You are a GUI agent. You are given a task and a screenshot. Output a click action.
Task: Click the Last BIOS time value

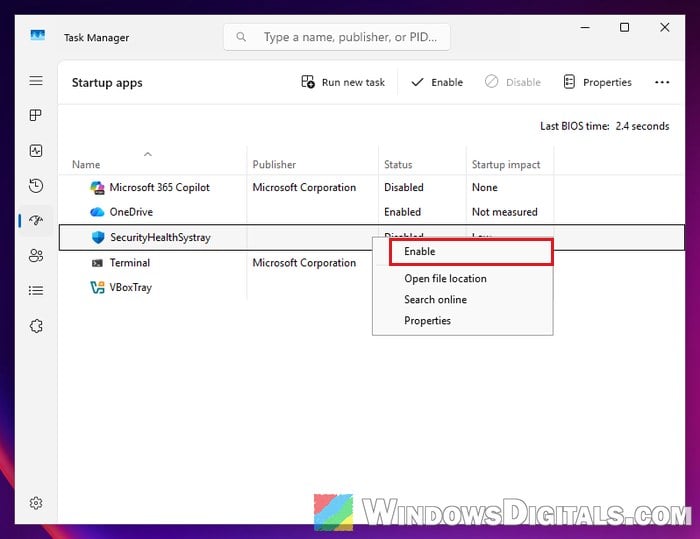[642, 126]
